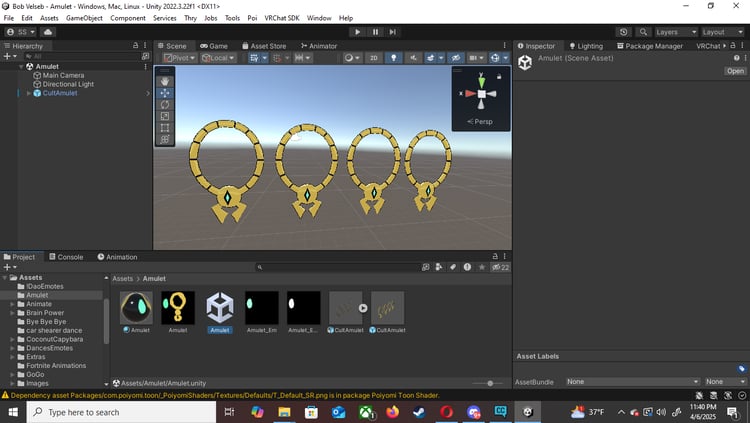Switch to the Animator tab
Image resolution: width=750 pixels, height=423 pixels.
[319, 46]
